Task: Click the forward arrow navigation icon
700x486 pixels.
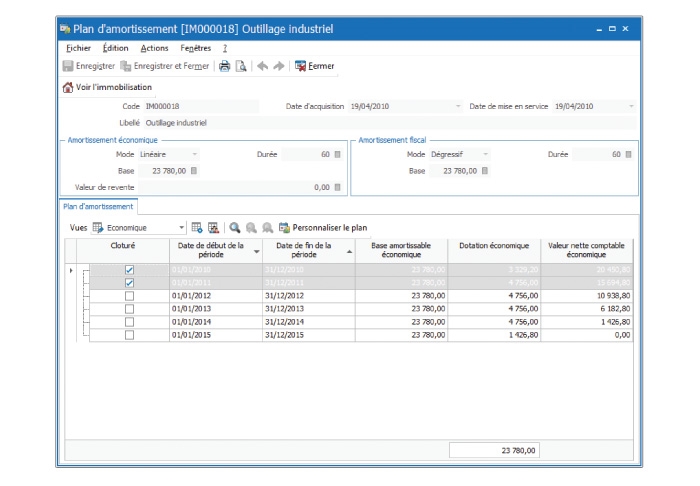Action: coord(278,66)
